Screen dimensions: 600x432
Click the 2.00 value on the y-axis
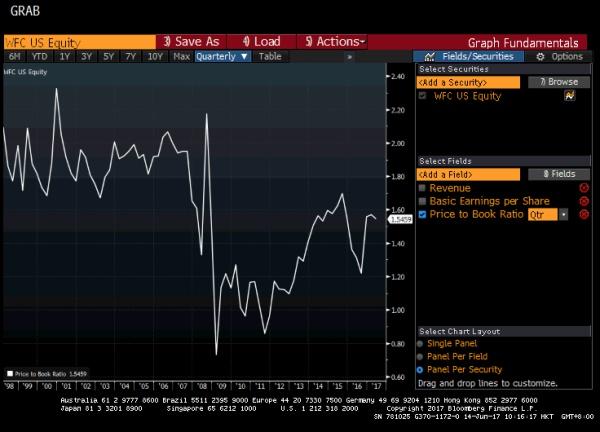398,143
